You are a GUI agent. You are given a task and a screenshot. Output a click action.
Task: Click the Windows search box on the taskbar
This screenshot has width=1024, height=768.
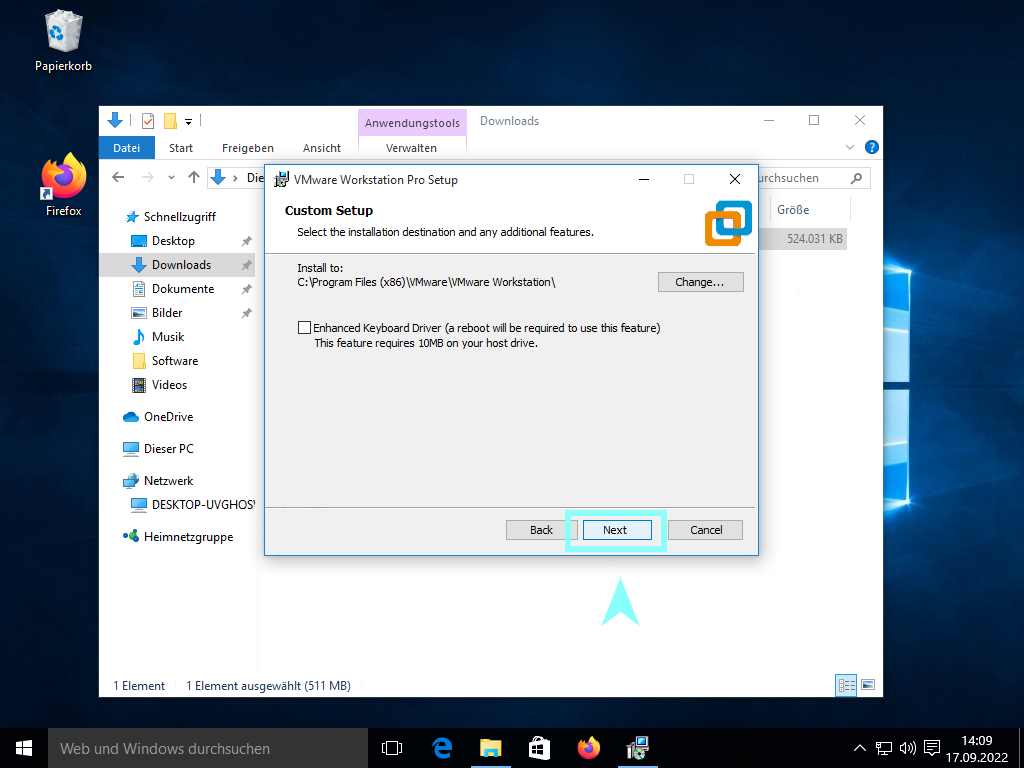[x=200, y=747]
